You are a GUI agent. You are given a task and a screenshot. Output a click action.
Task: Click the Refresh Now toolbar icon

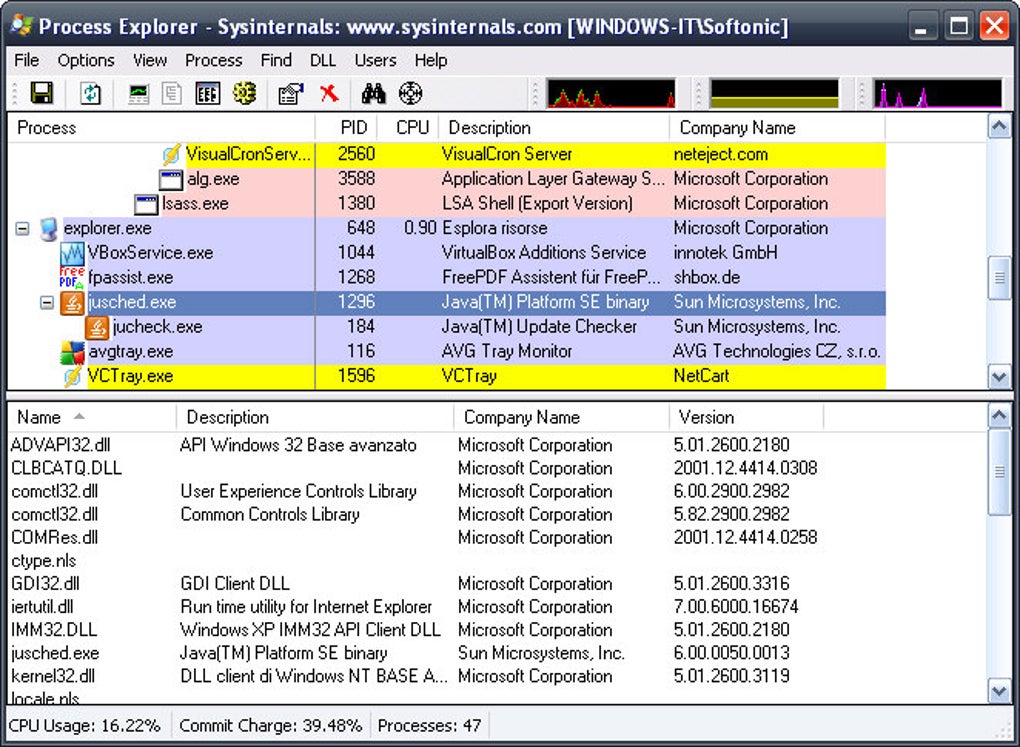[x=91, y=94]
